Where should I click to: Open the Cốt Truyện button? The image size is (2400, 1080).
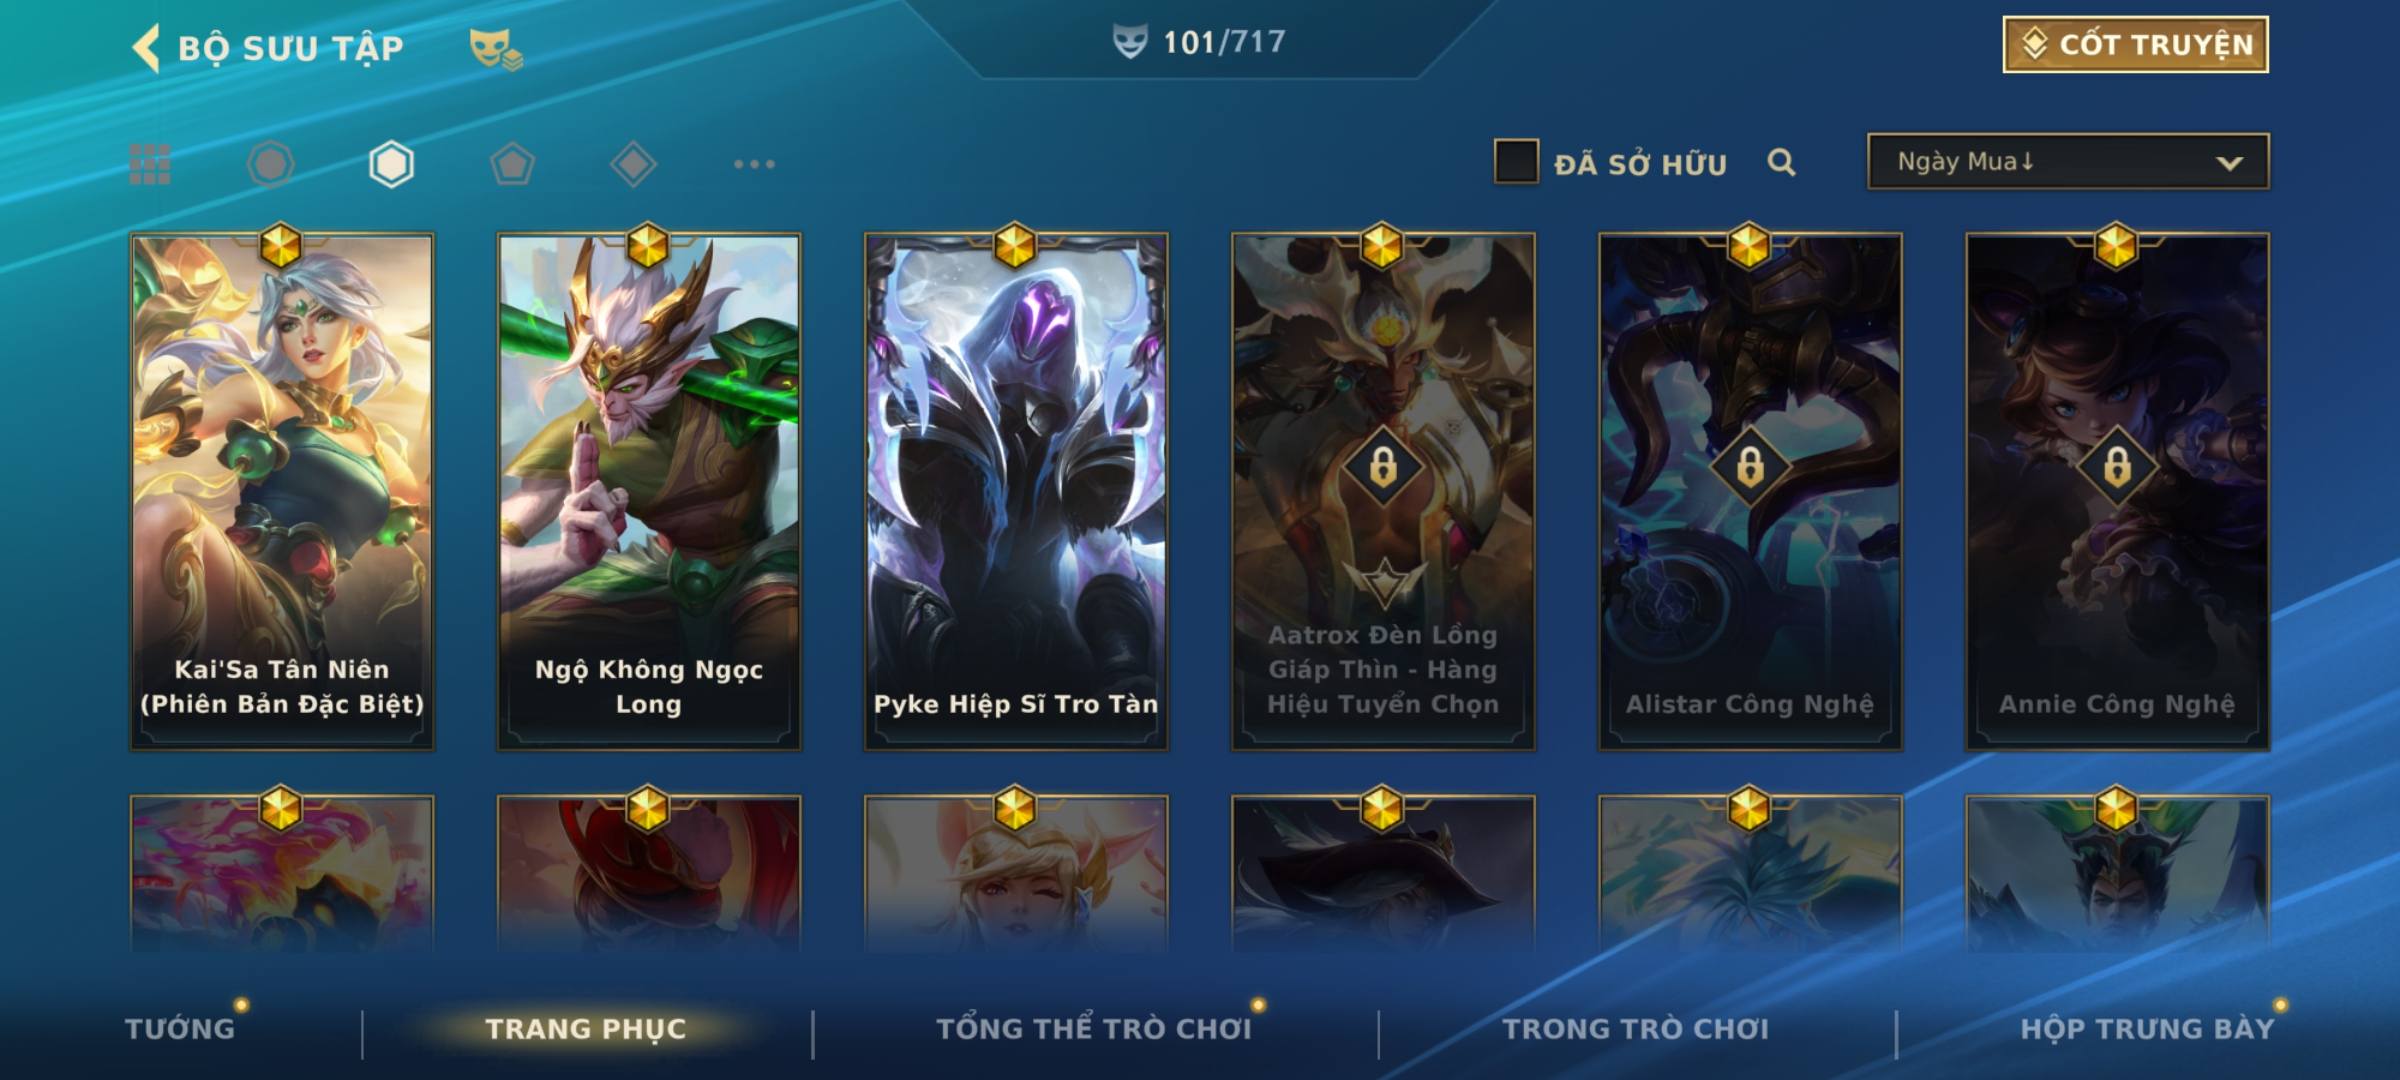coord(2135,44)
